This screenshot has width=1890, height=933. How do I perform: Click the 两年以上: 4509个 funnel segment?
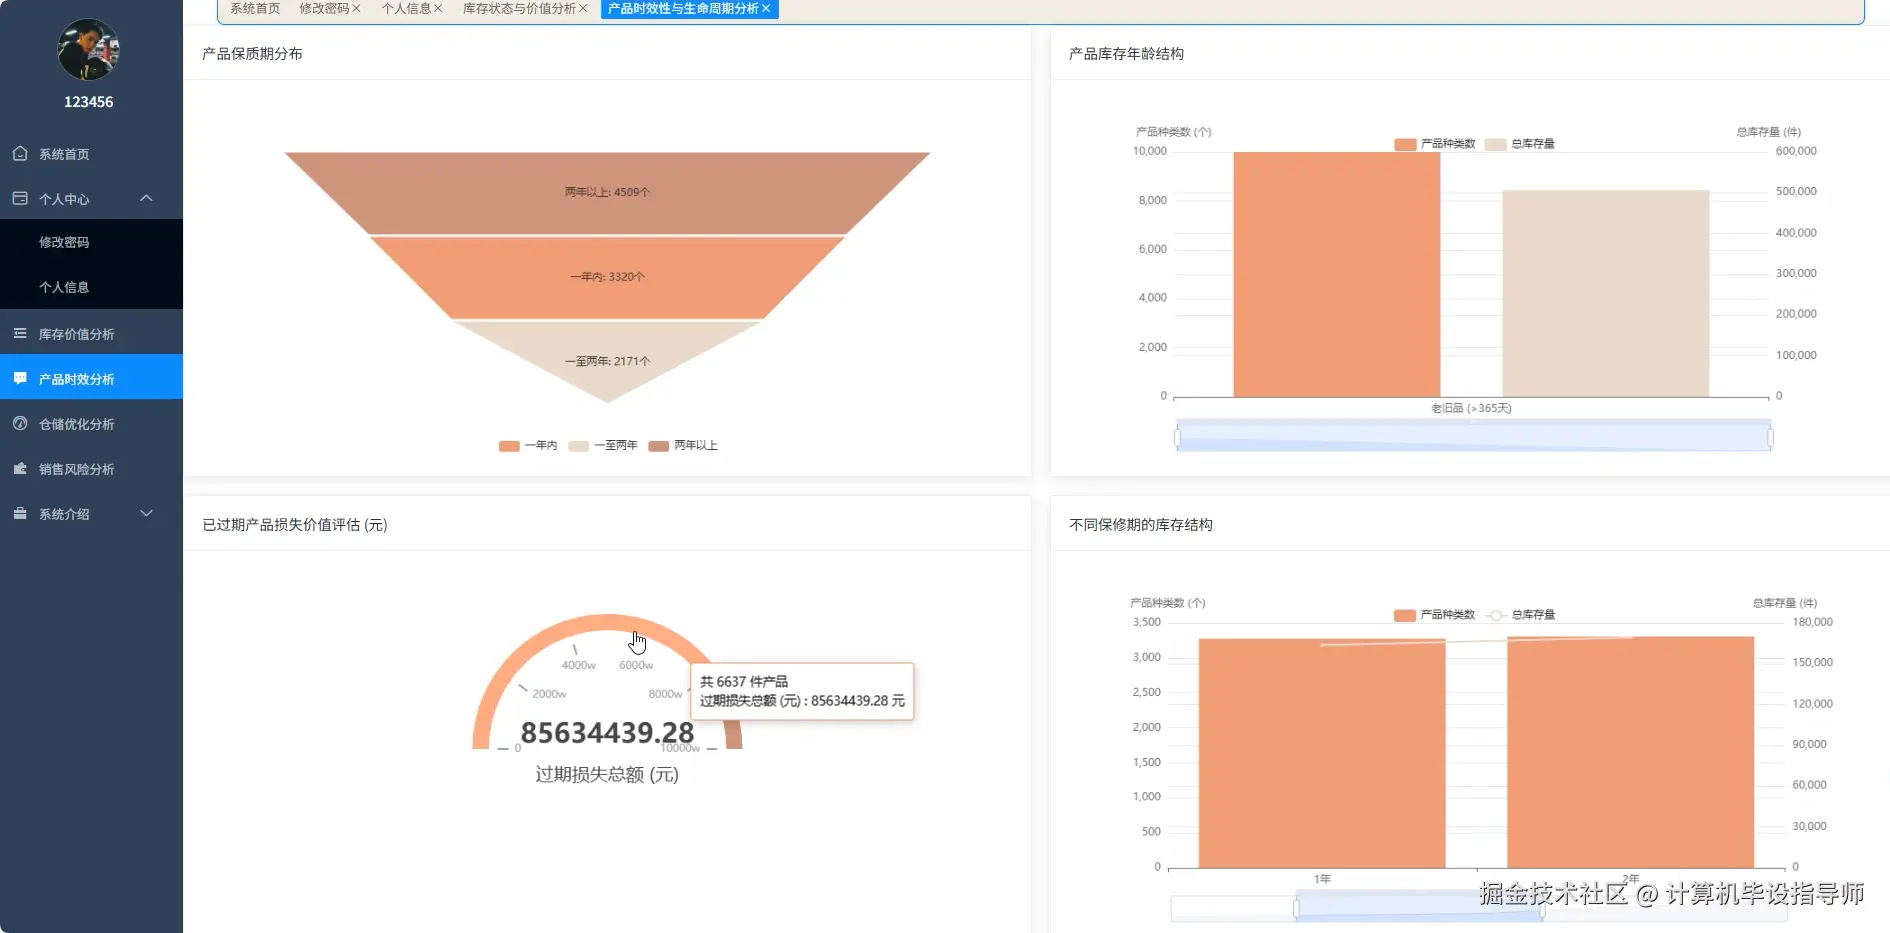pyautogui.click(x=607, y=192)
